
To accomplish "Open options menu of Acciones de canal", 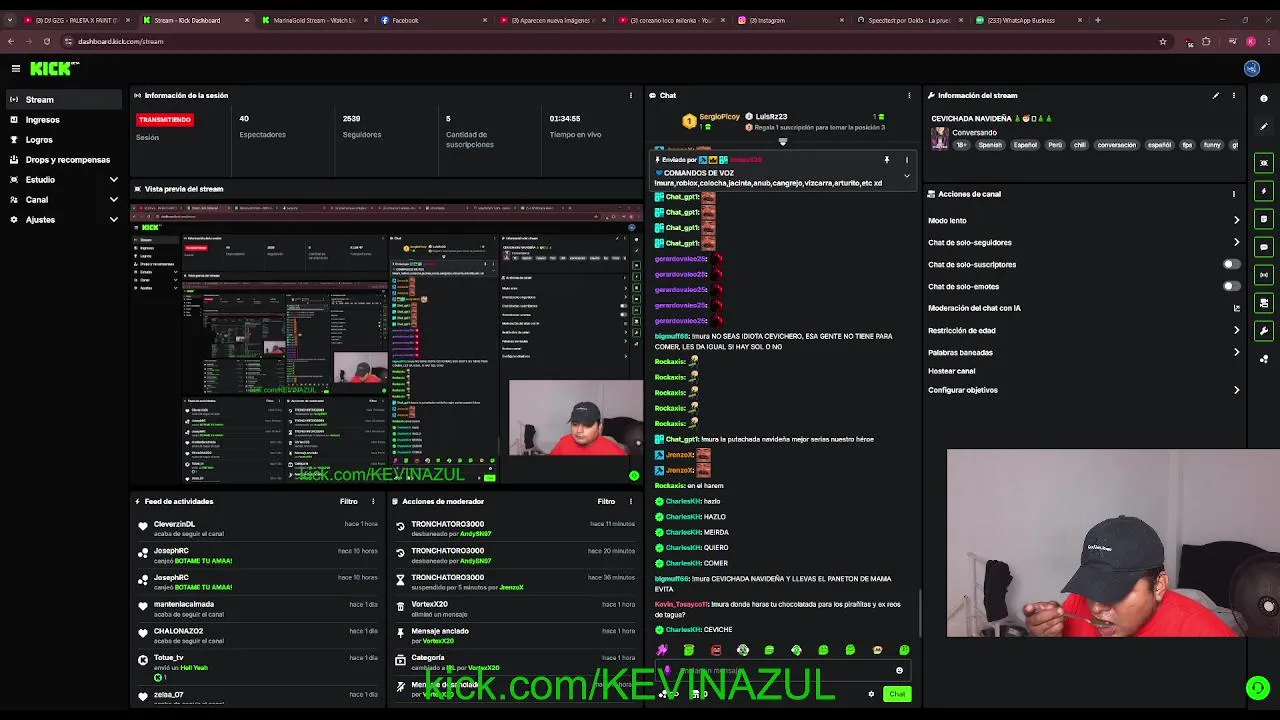I will click(1233, 194).
